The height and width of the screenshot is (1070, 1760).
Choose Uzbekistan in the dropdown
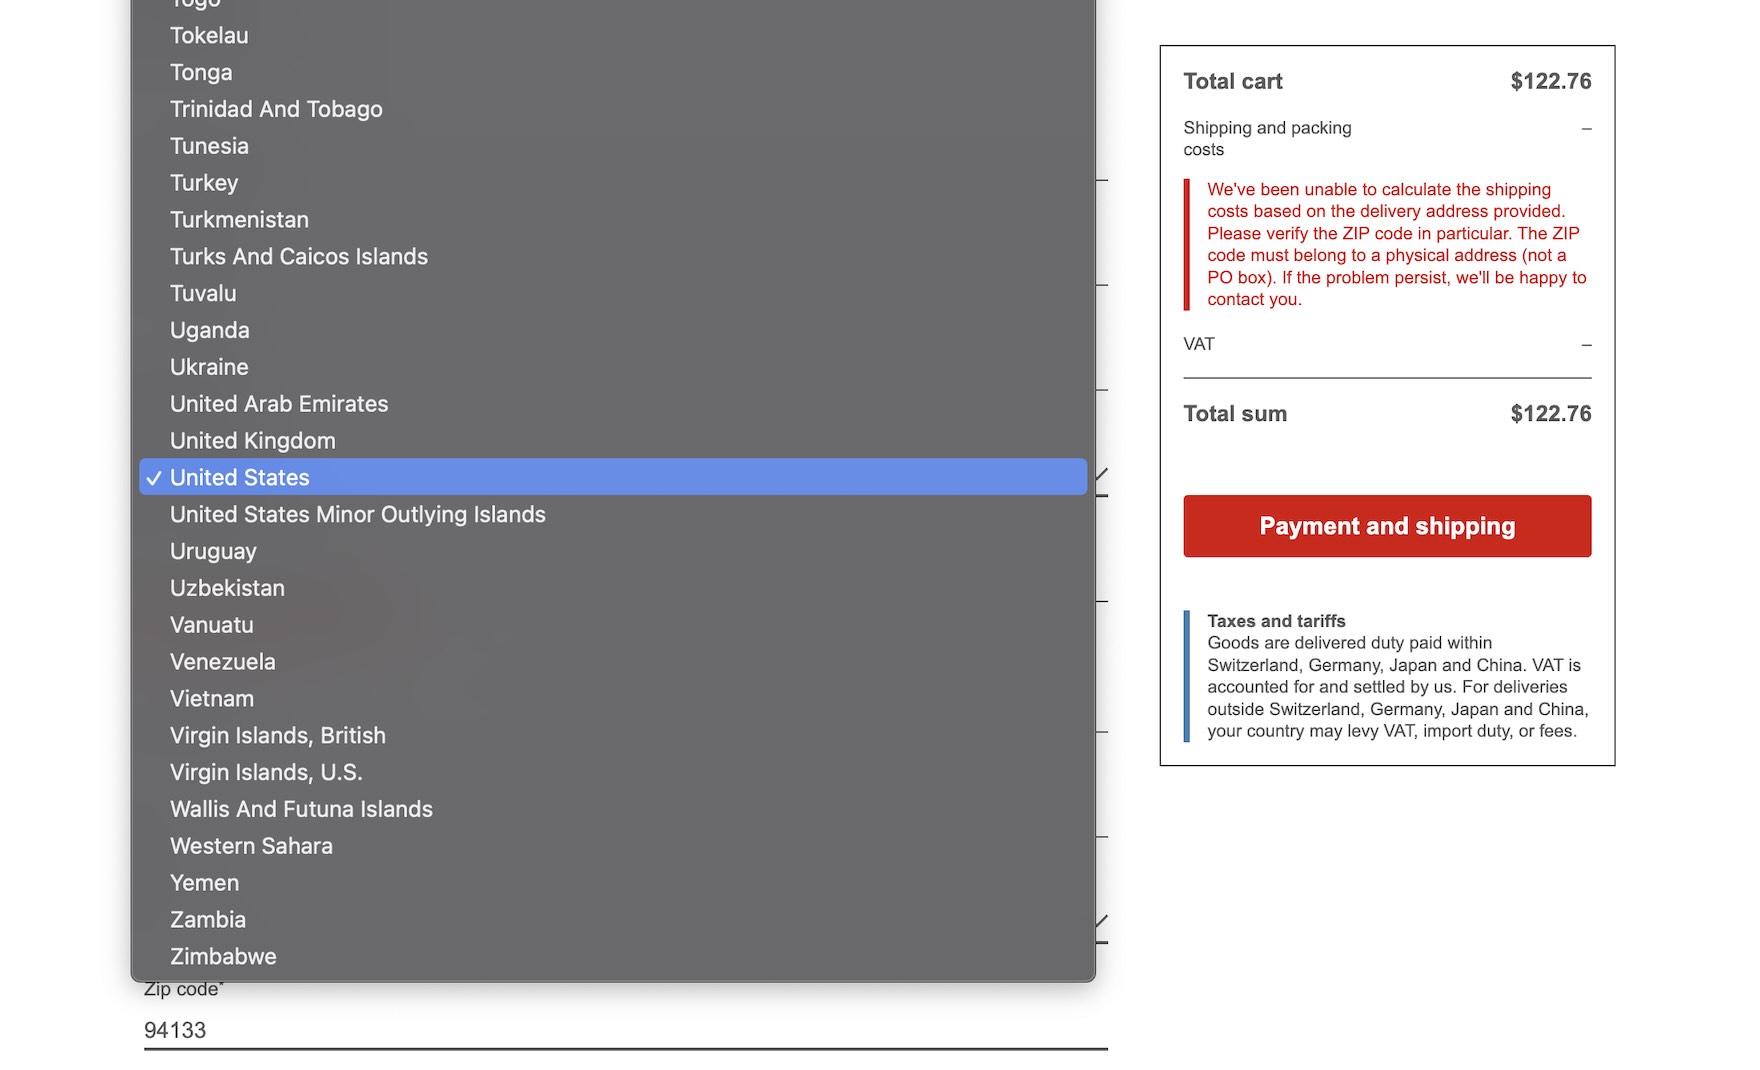[x=227, y=589]
